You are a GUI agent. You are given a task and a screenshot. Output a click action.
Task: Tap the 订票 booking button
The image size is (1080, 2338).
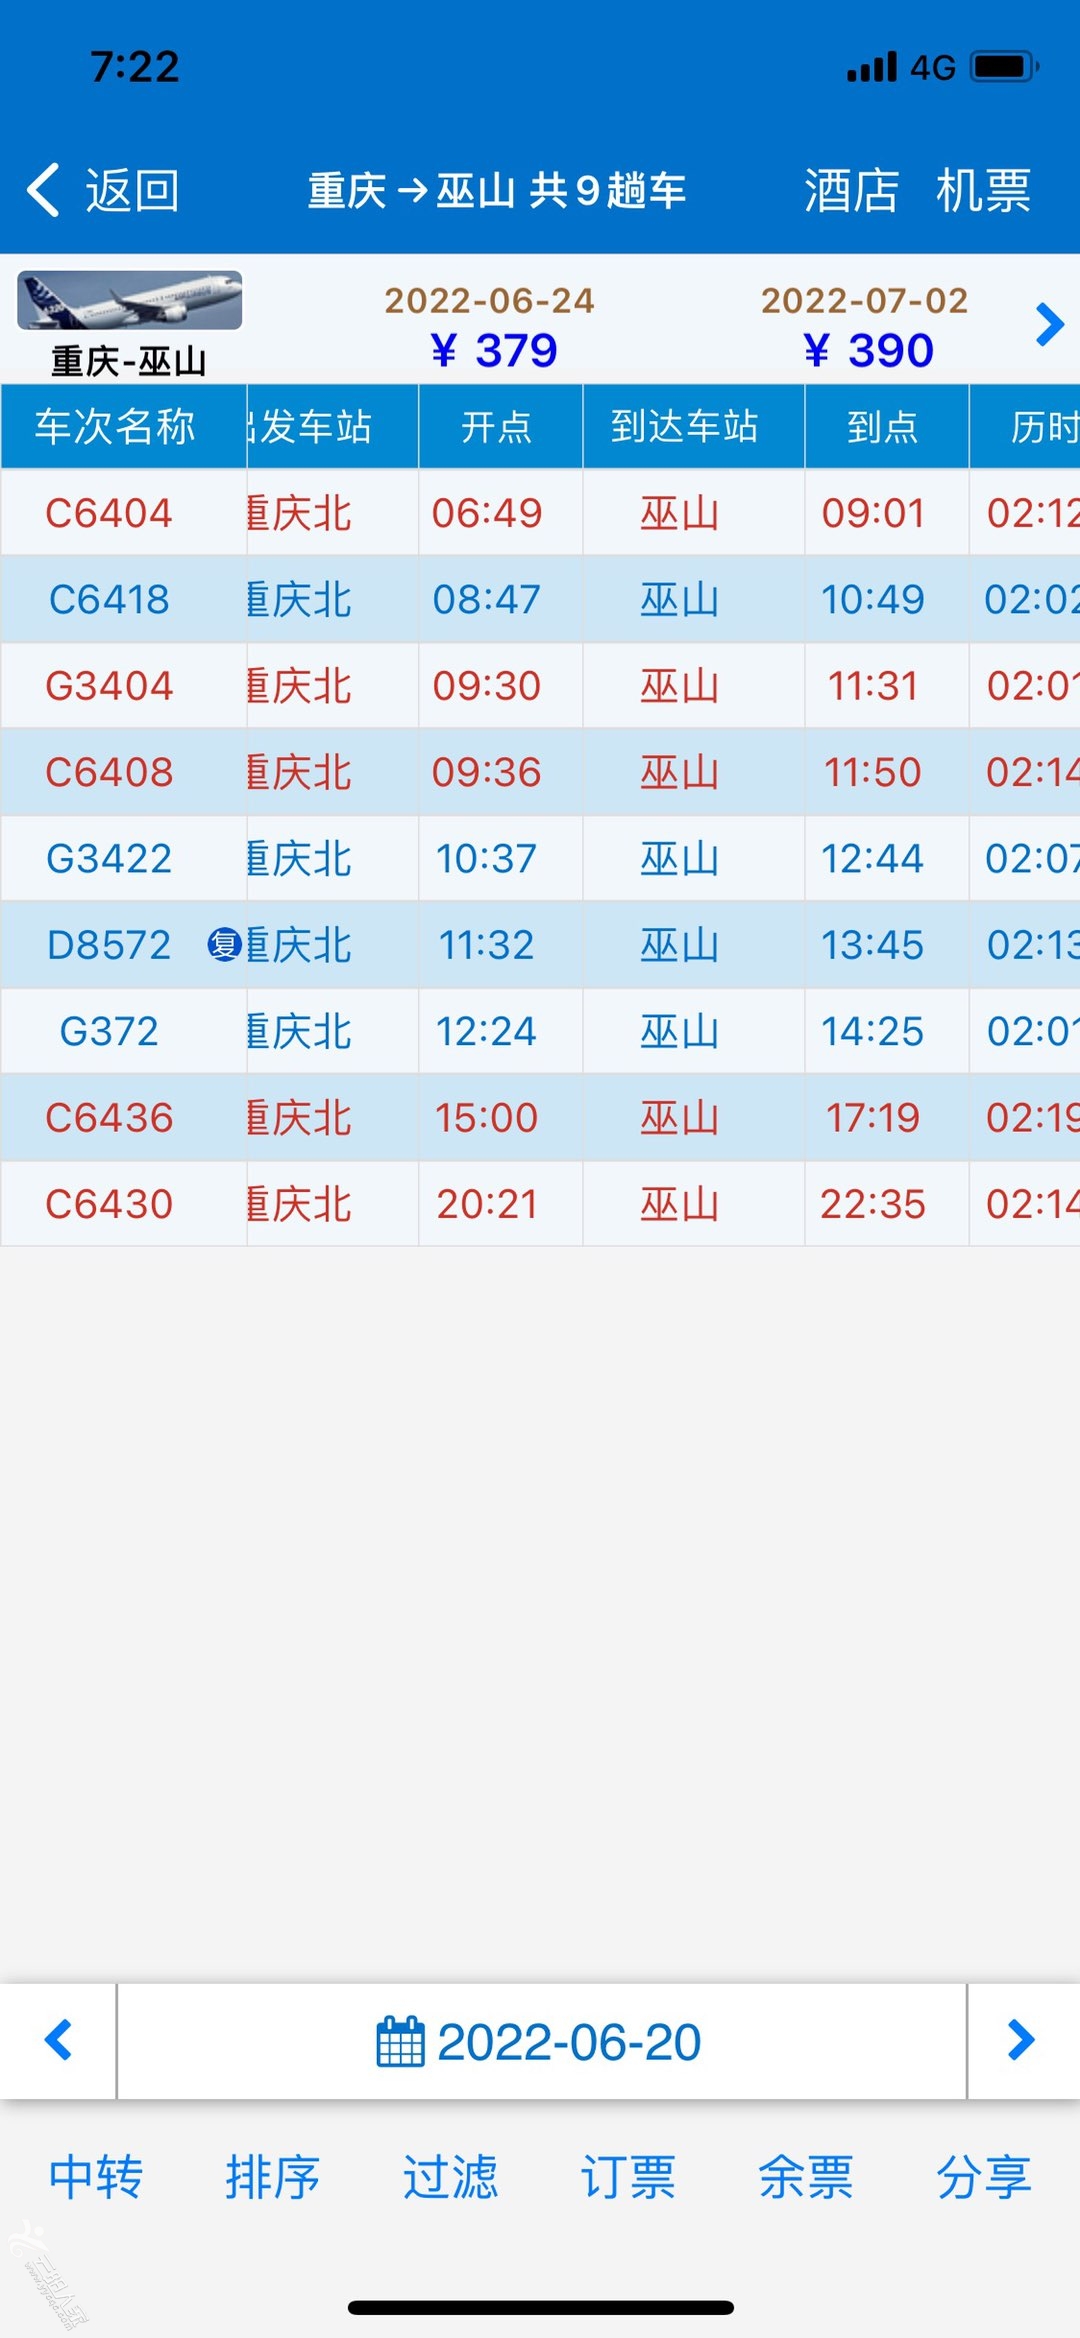tap(628, 2177)
